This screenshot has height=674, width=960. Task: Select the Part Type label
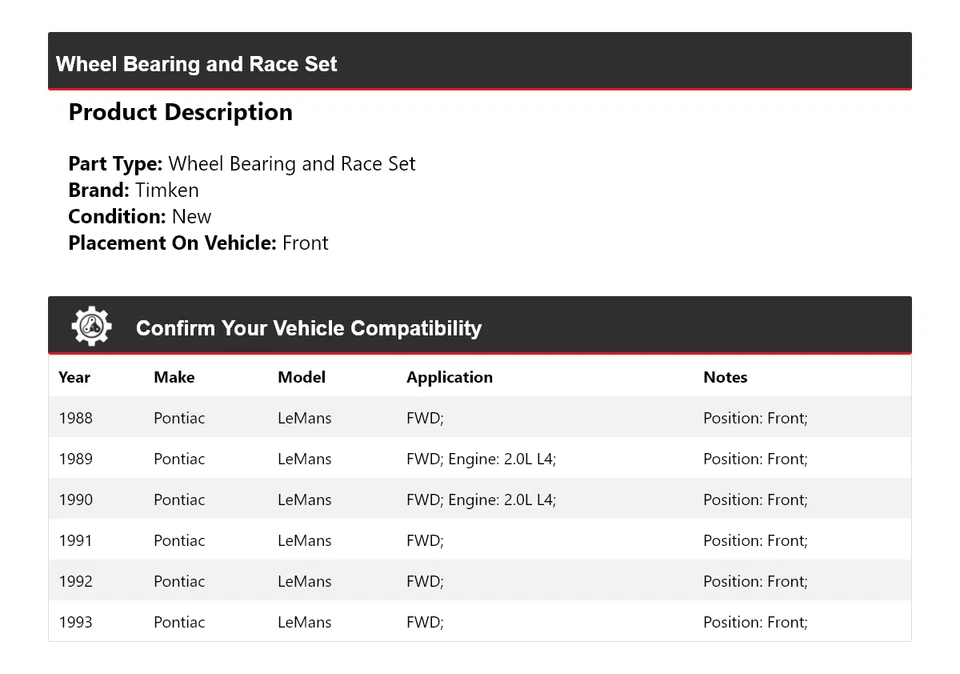point(113,163)
